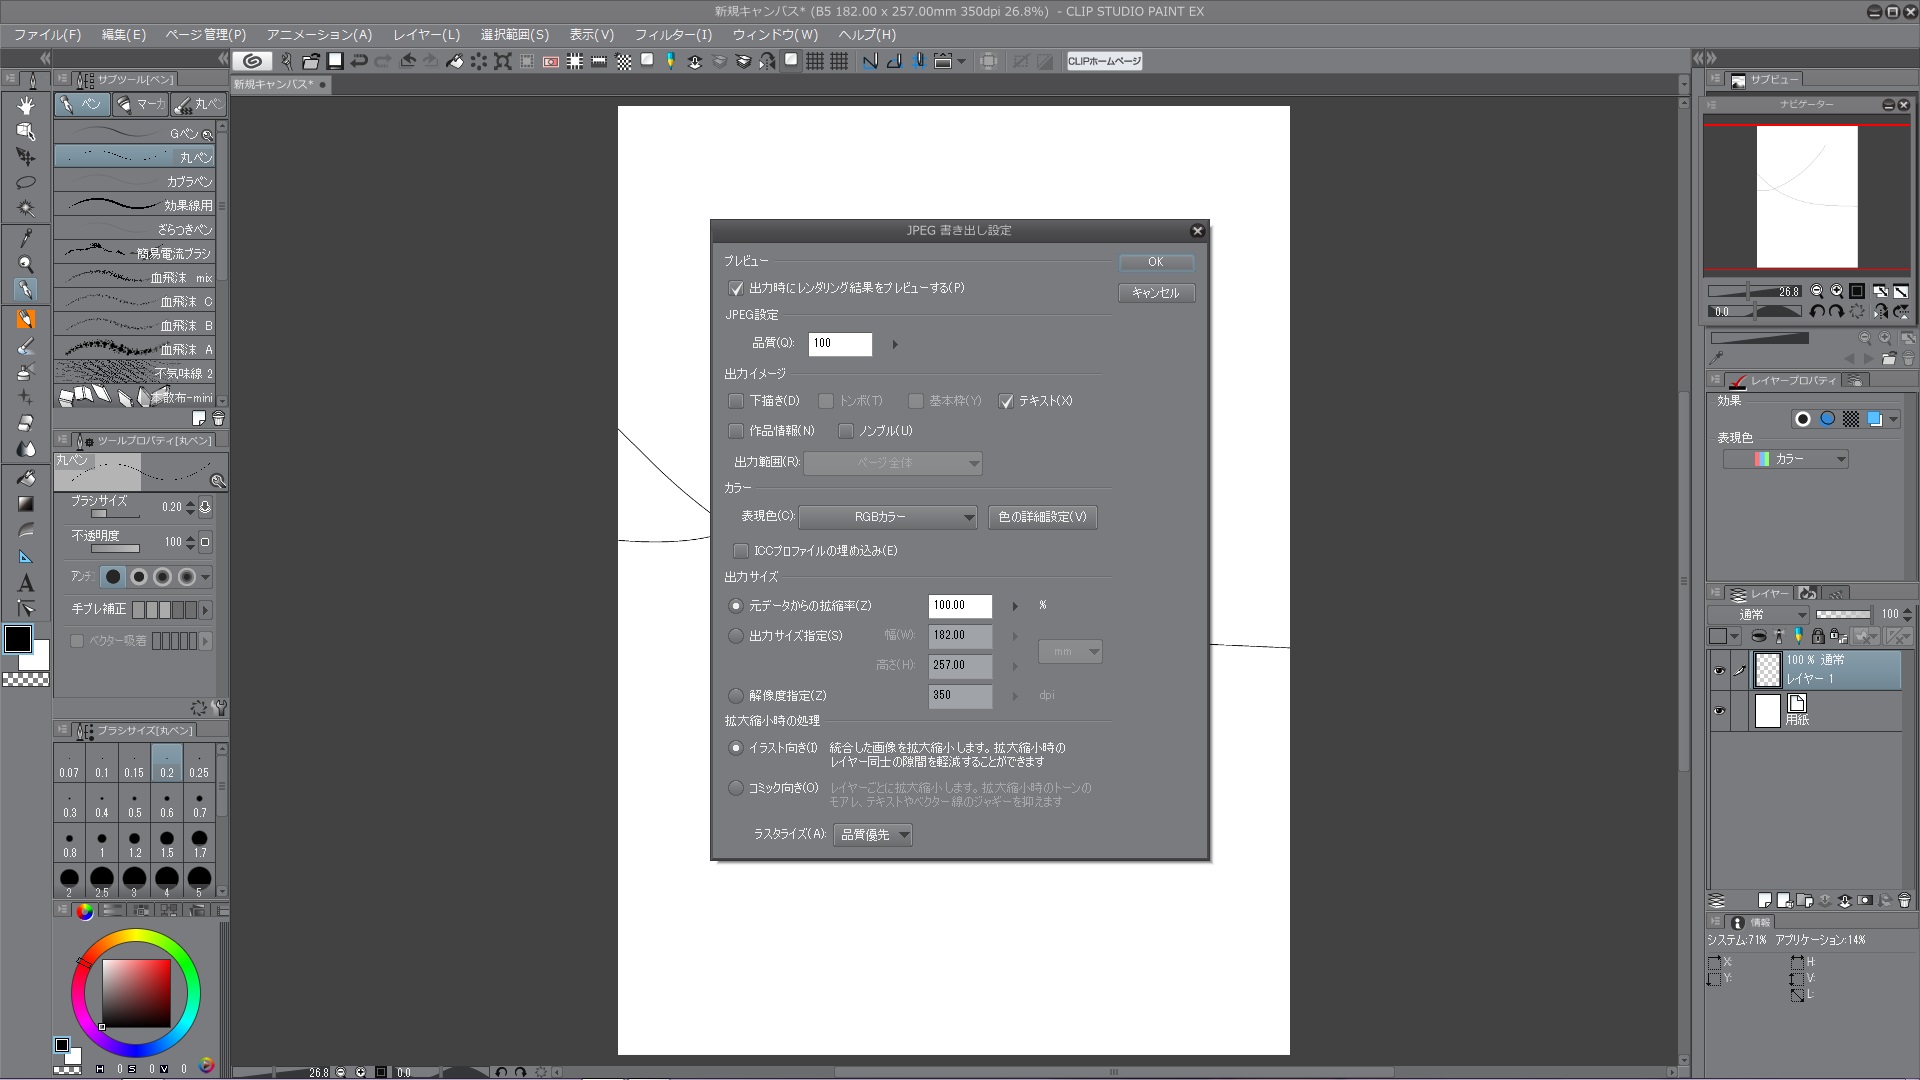Image resolution: width=1920 pixels, height=1080 pixels.
Task: Select the lasso selection tool
Action: (x=26, y=182)
